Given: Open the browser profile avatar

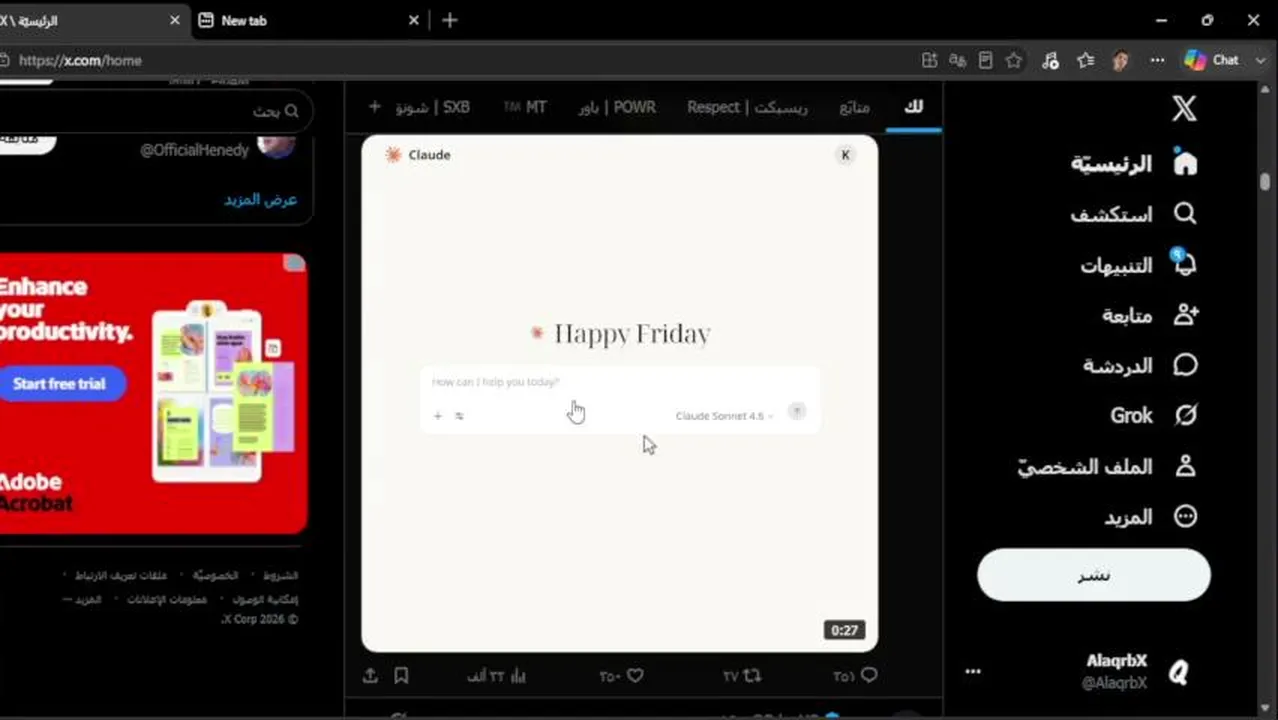Looking at the screenshot, I should (x=1120, y=60).
